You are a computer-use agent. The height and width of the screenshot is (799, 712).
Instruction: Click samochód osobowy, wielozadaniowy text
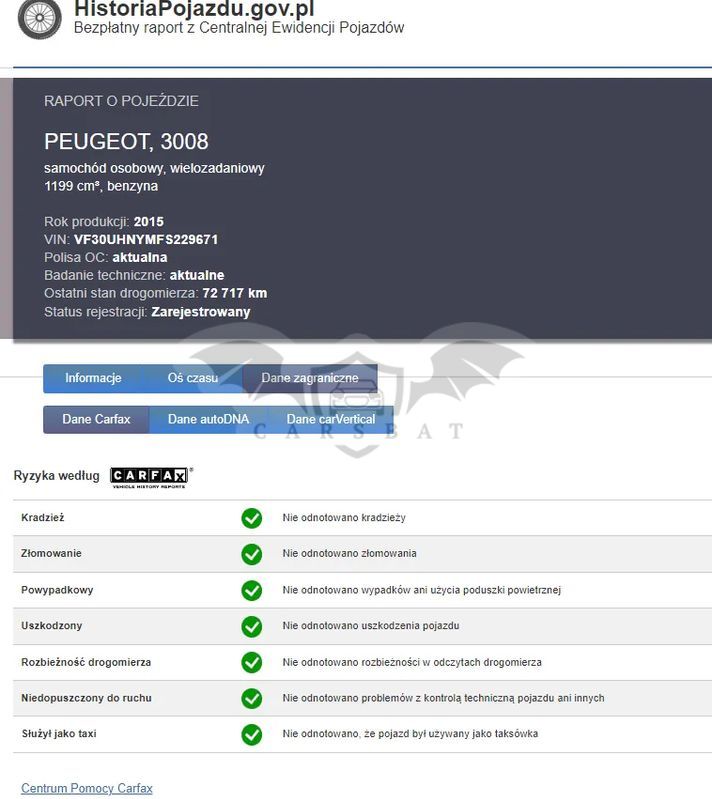154,168
